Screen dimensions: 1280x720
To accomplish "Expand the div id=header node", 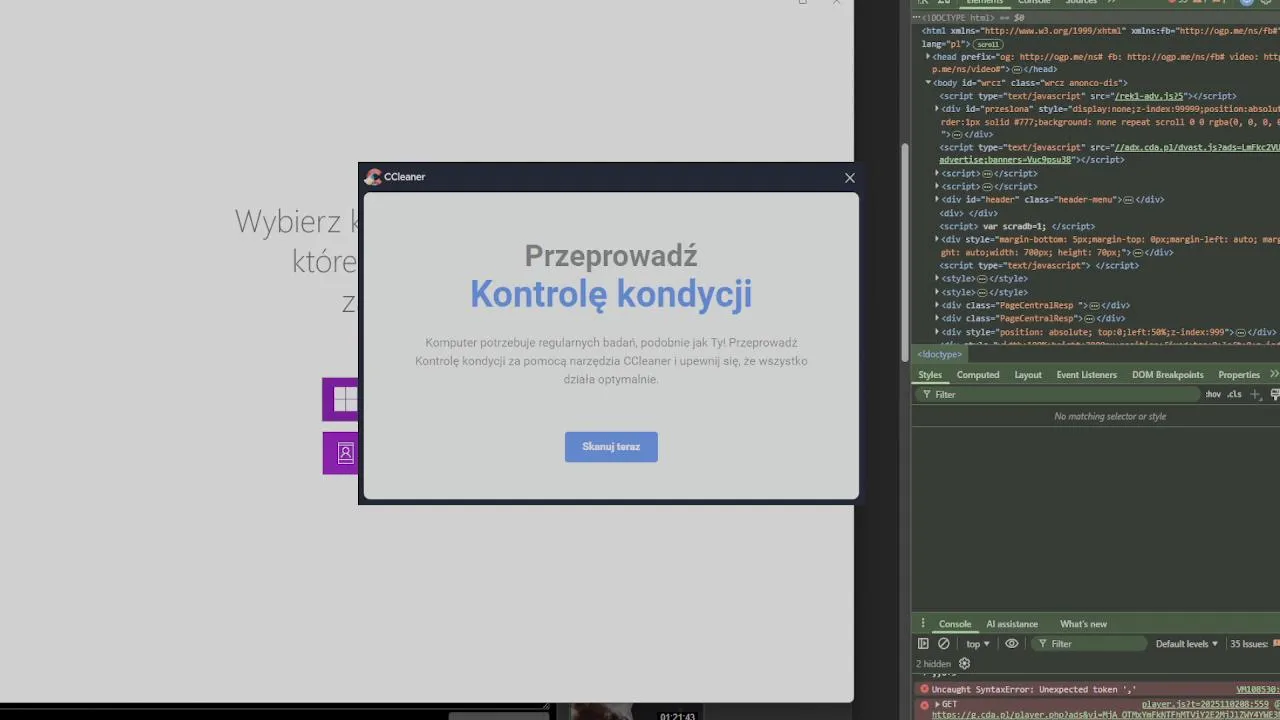I will (x=937, y=200).
